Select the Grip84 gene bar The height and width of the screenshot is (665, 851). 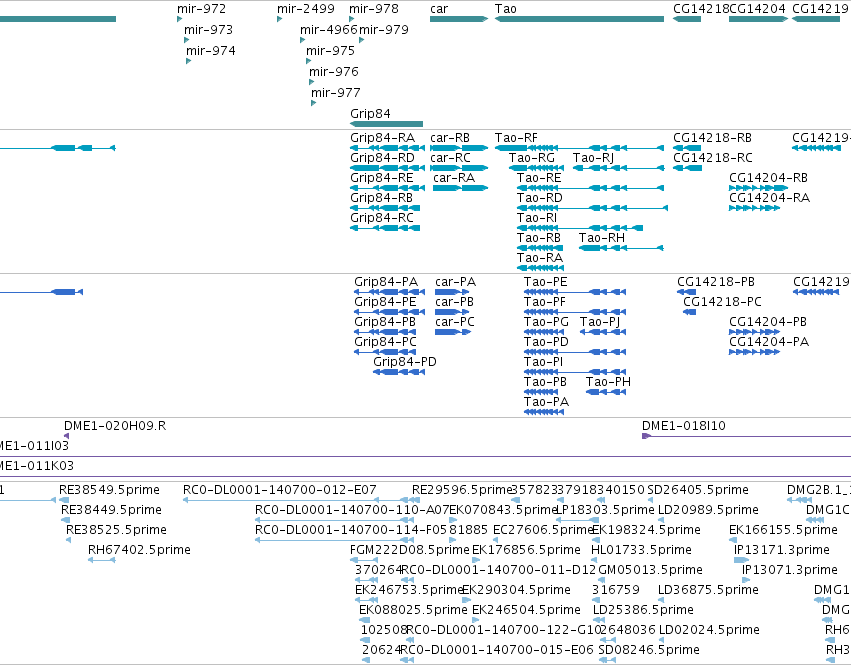[x=386, y=124]
